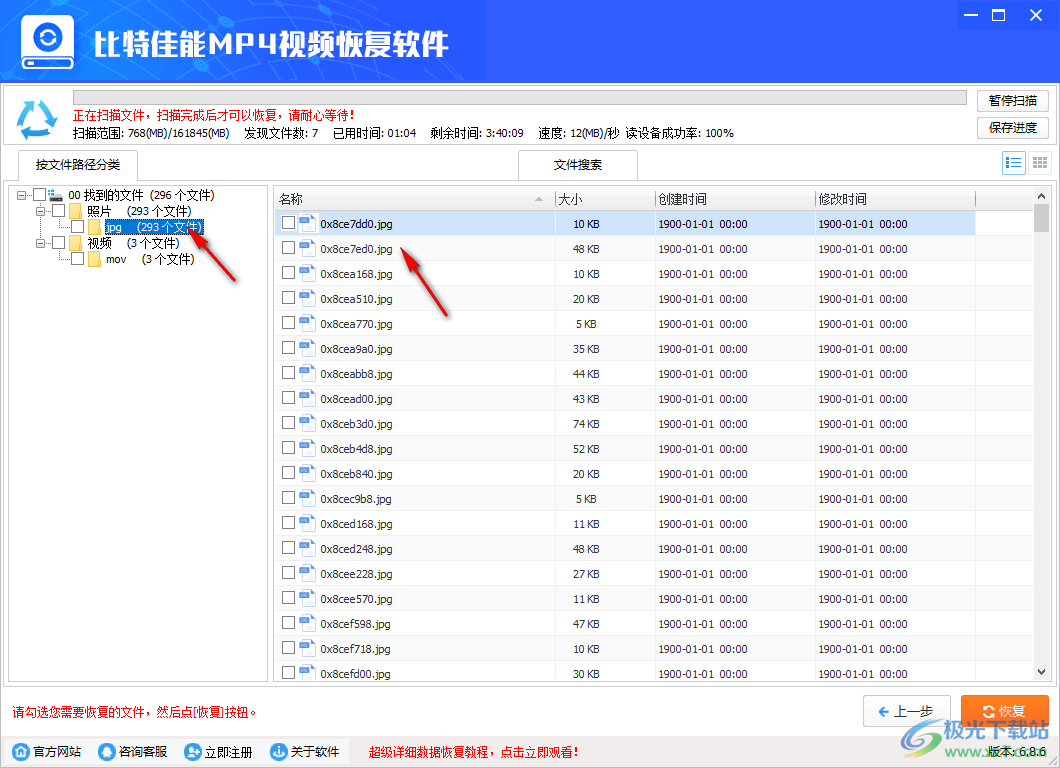Click the app logo disk icon
Screen dimensions: 1060x768
(x=47, y=42)
